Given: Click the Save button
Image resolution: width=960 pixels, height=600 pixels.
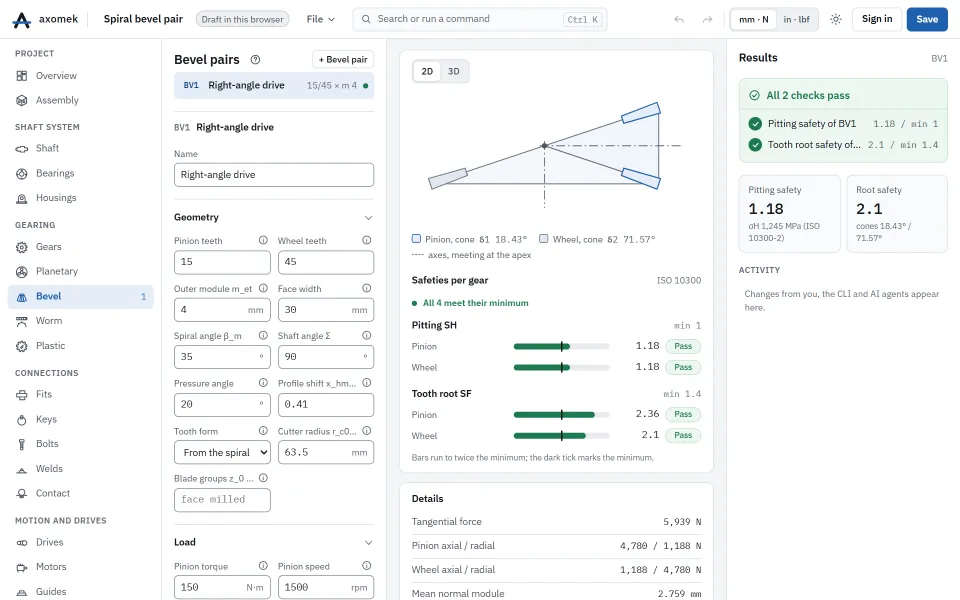Looking at the screenshot, I should [927, 20].
